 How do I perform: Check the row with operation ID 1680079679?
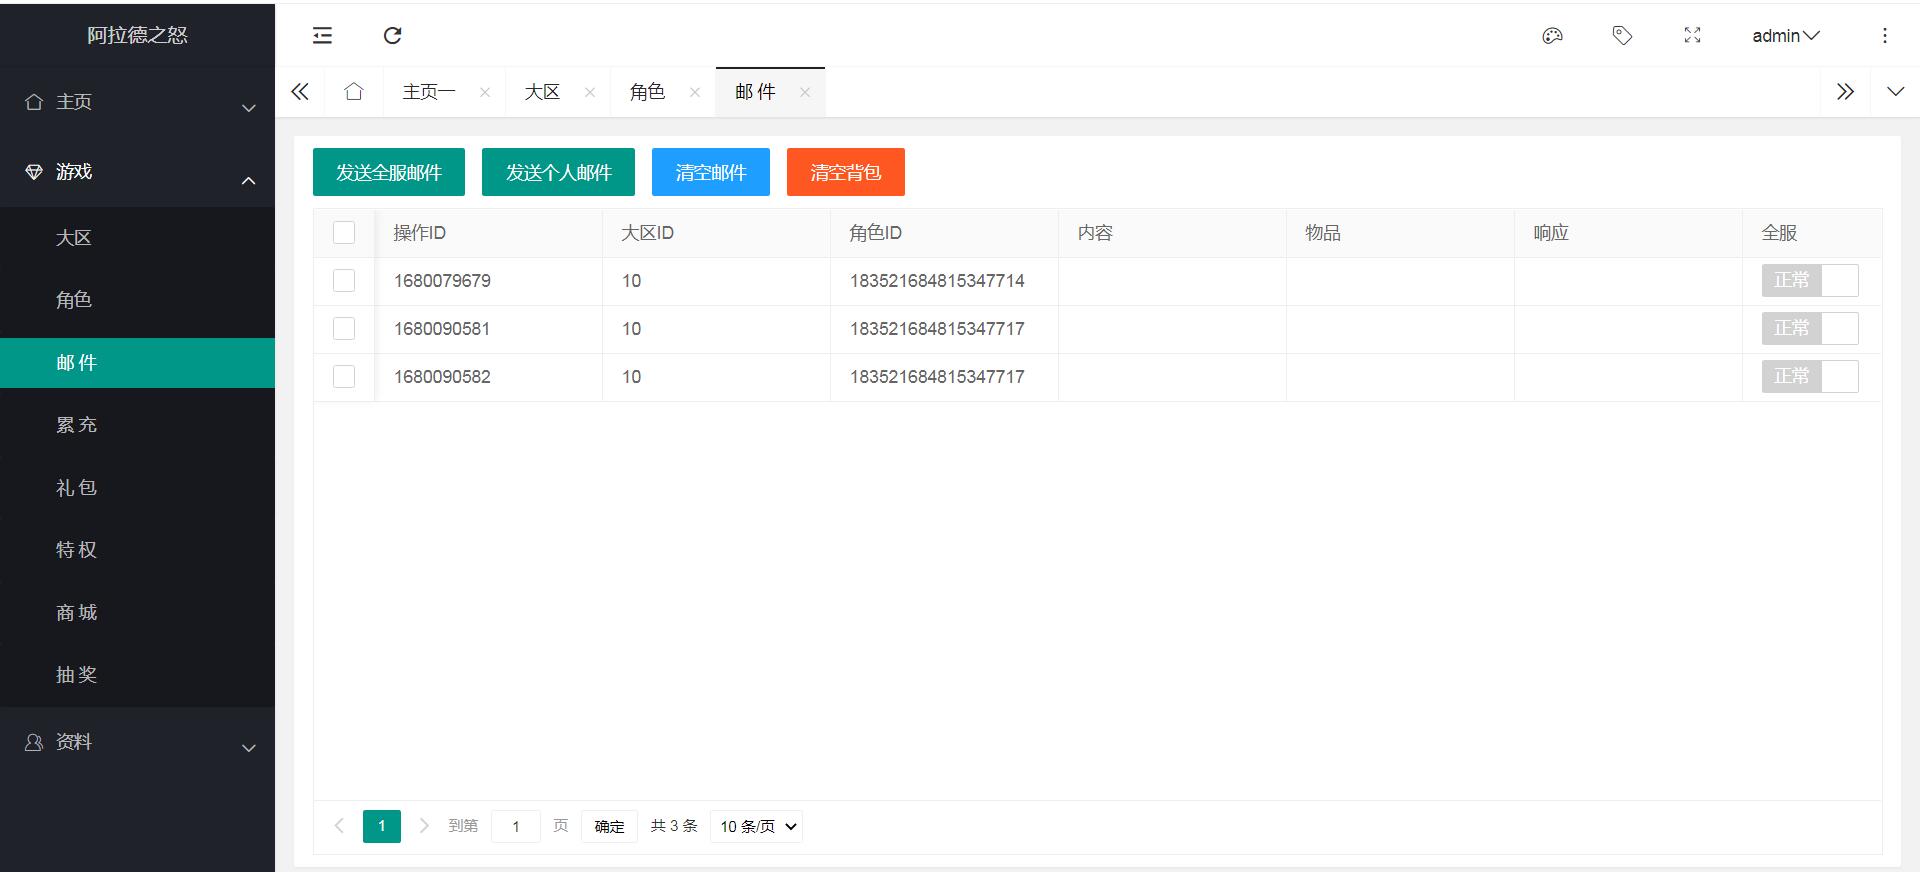point(344,281)
